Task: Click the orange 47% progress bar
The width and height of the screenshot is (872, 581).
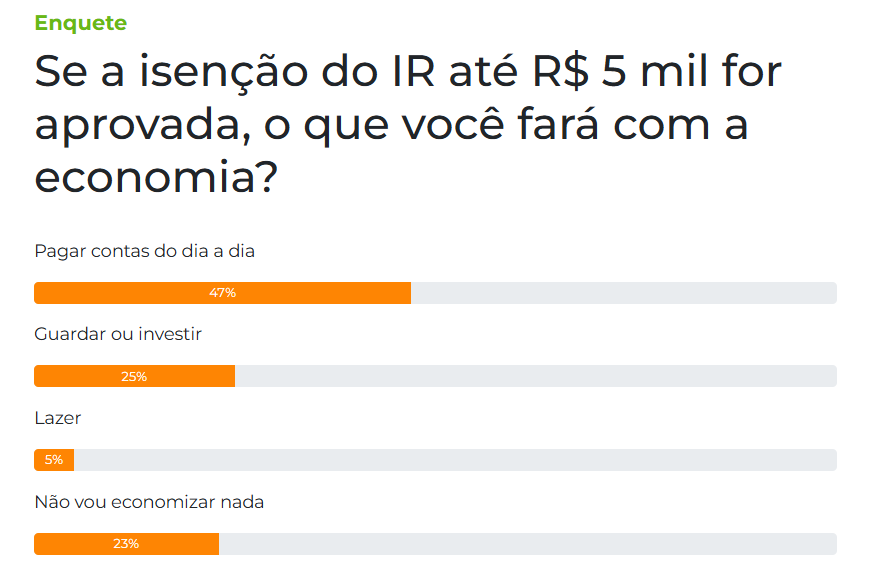Action: point(222,293)
